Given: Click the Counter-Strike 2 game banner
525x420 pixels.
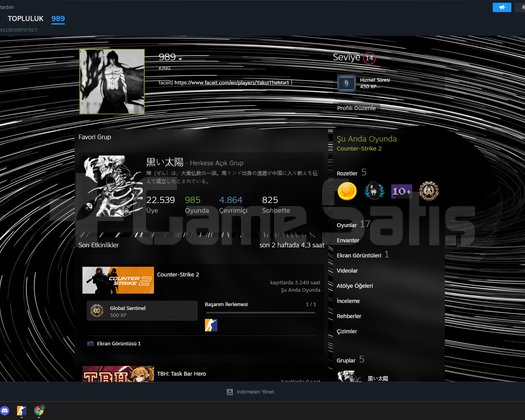Looking at the screenshot, I should click(x=118, y=280).
